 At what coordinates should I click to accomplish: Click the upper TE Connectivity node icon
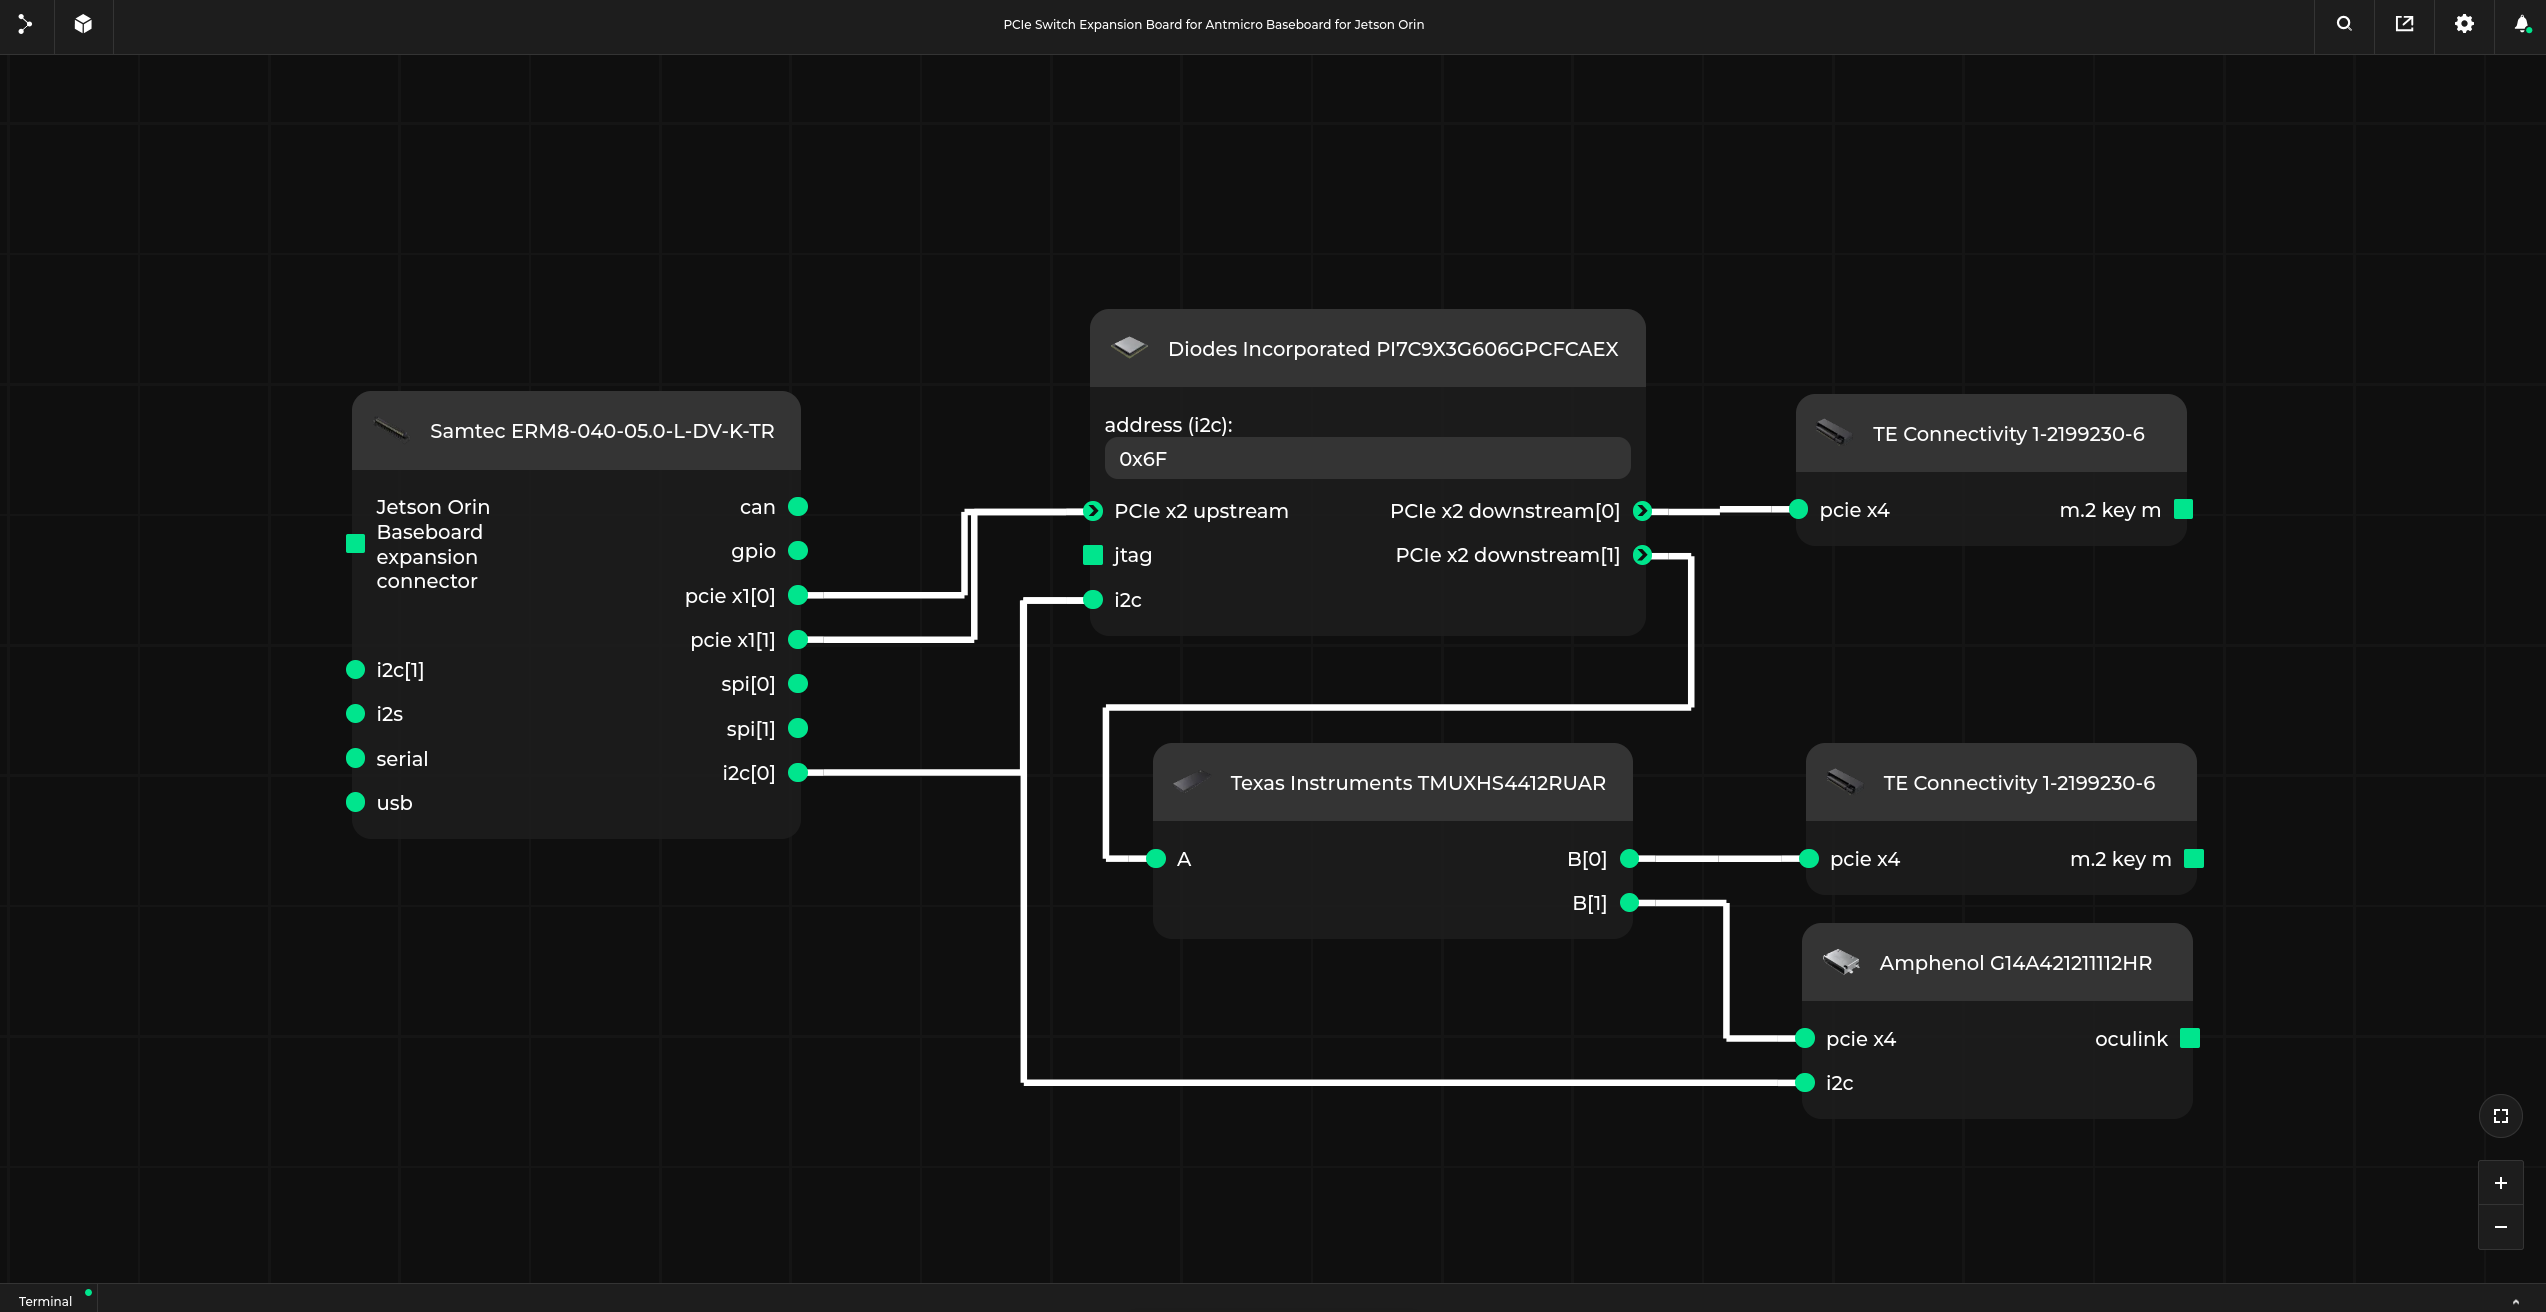(x=1834, y=433)
